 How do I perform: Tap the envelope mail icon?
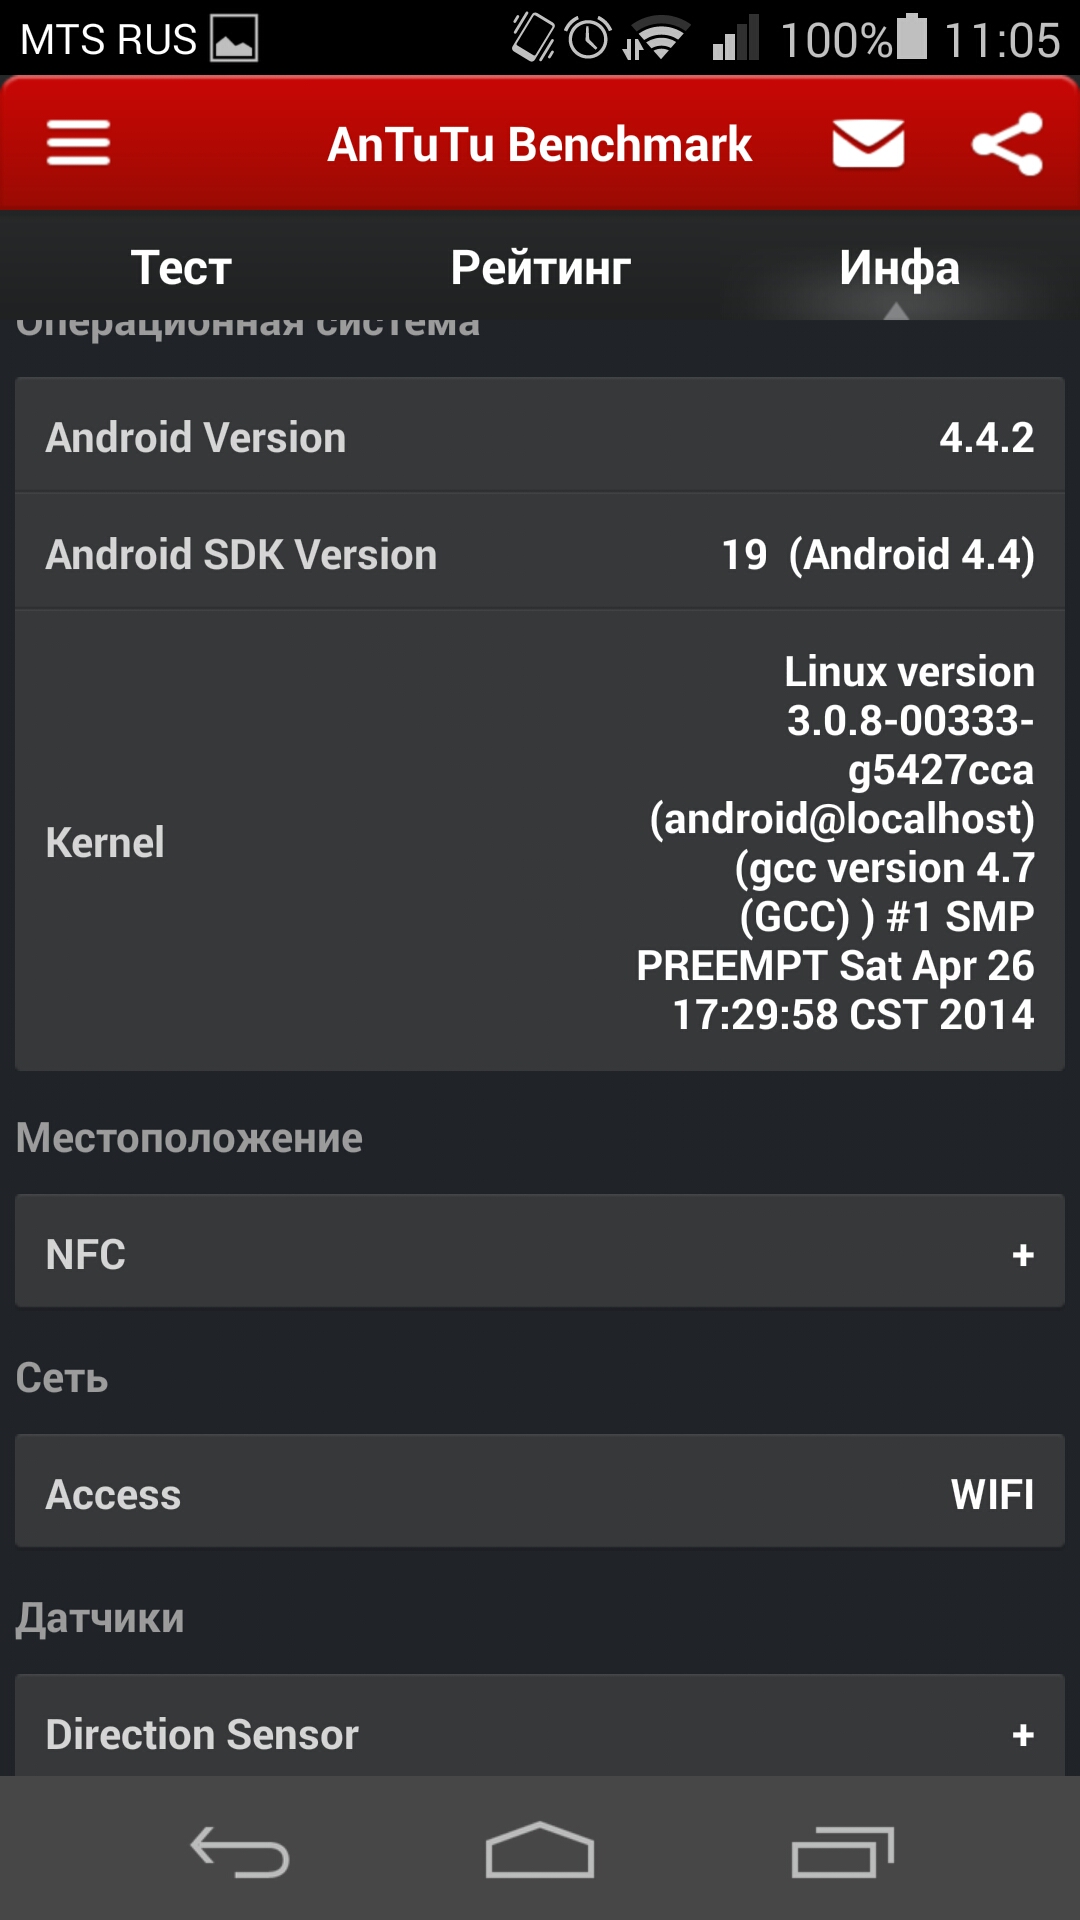pyautogui.click(x=868, y=143)
